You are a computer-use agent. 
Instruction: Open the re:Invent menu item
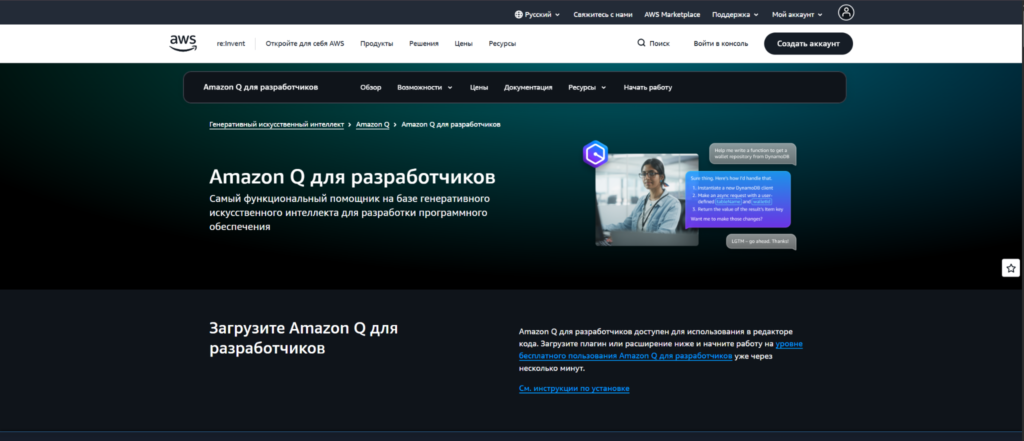[231, 44]
